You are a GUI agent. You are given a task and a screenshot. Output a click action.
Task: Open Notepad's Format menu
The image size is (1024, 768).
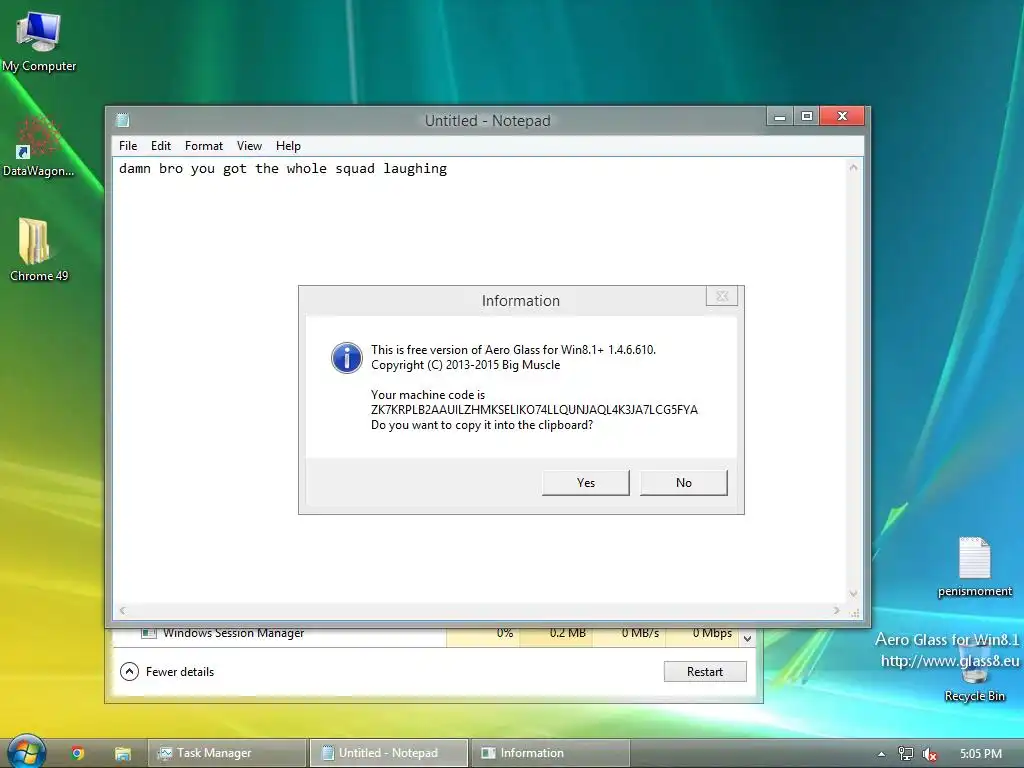(204, 146)
